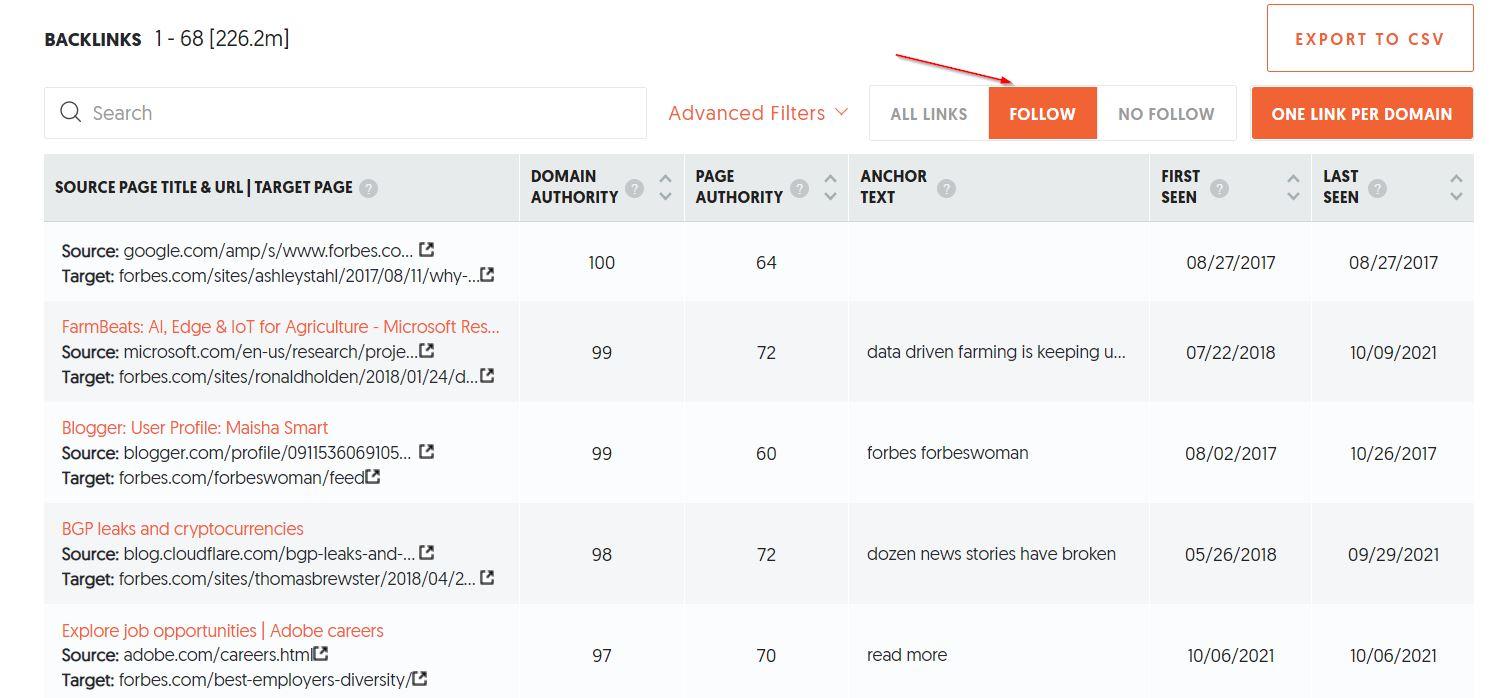Open external link for forbes.com/sites/thomasbrewster target
Screen dimensions: 1491x698
(x=487, y=578)
